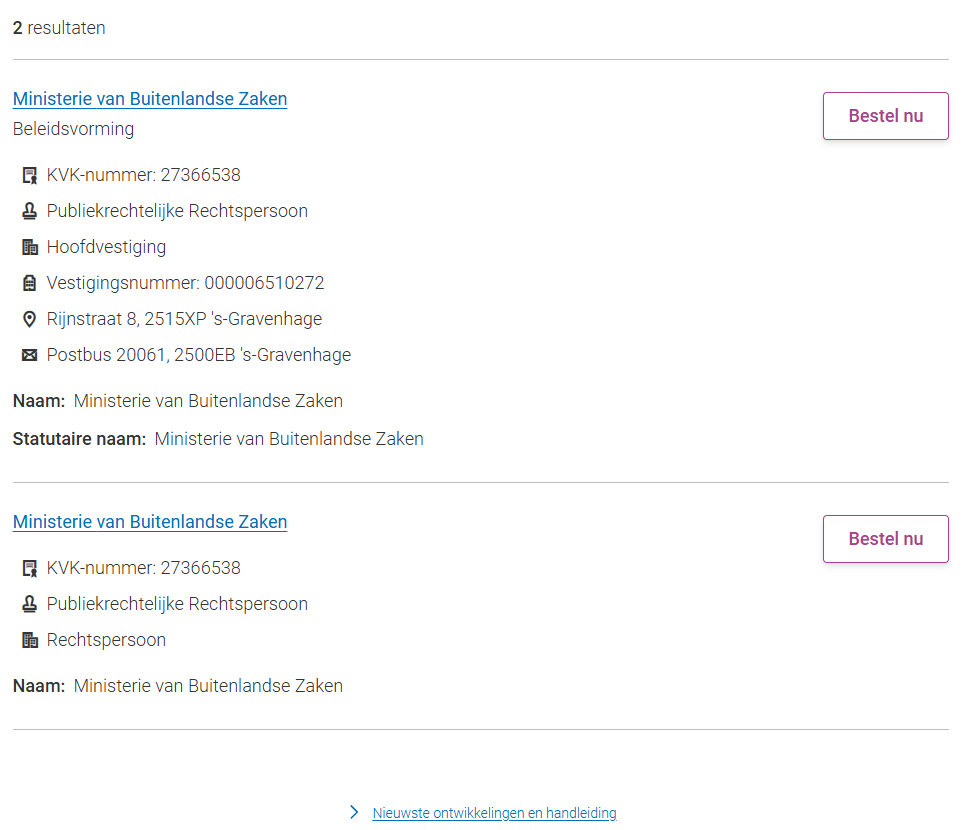Viewport: 976px width, 830px height.
Task: Click KVK-nummer certificate icon in first result
Action: tap(30, 176)
